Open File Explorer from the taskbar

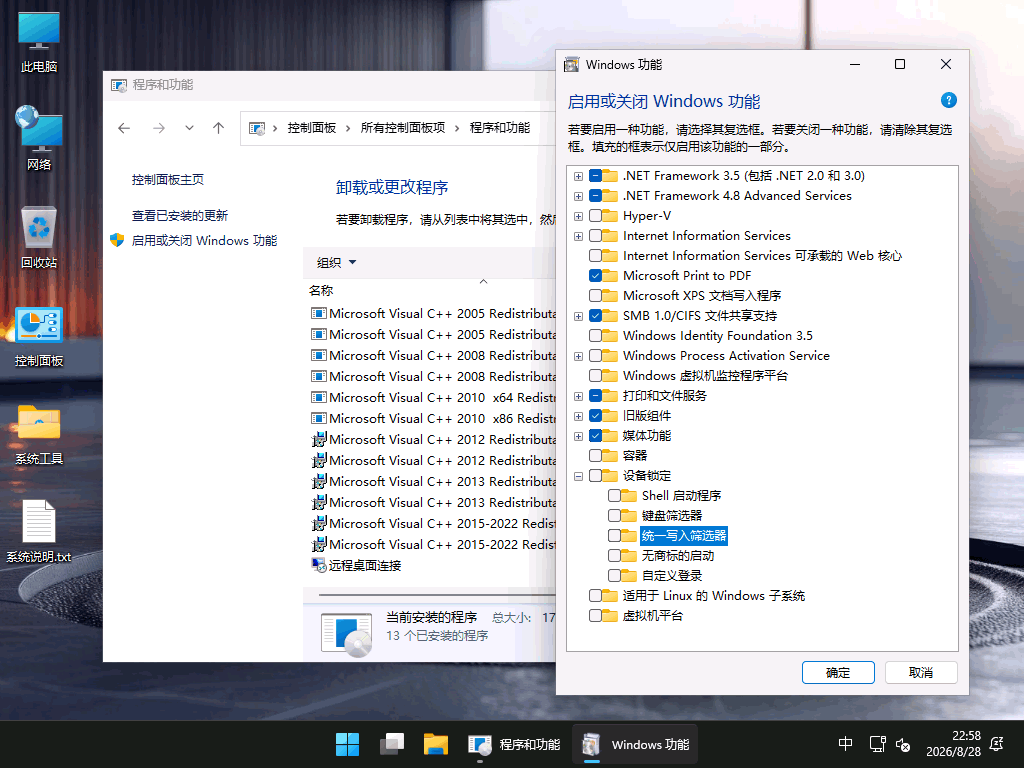click(436, 744)
